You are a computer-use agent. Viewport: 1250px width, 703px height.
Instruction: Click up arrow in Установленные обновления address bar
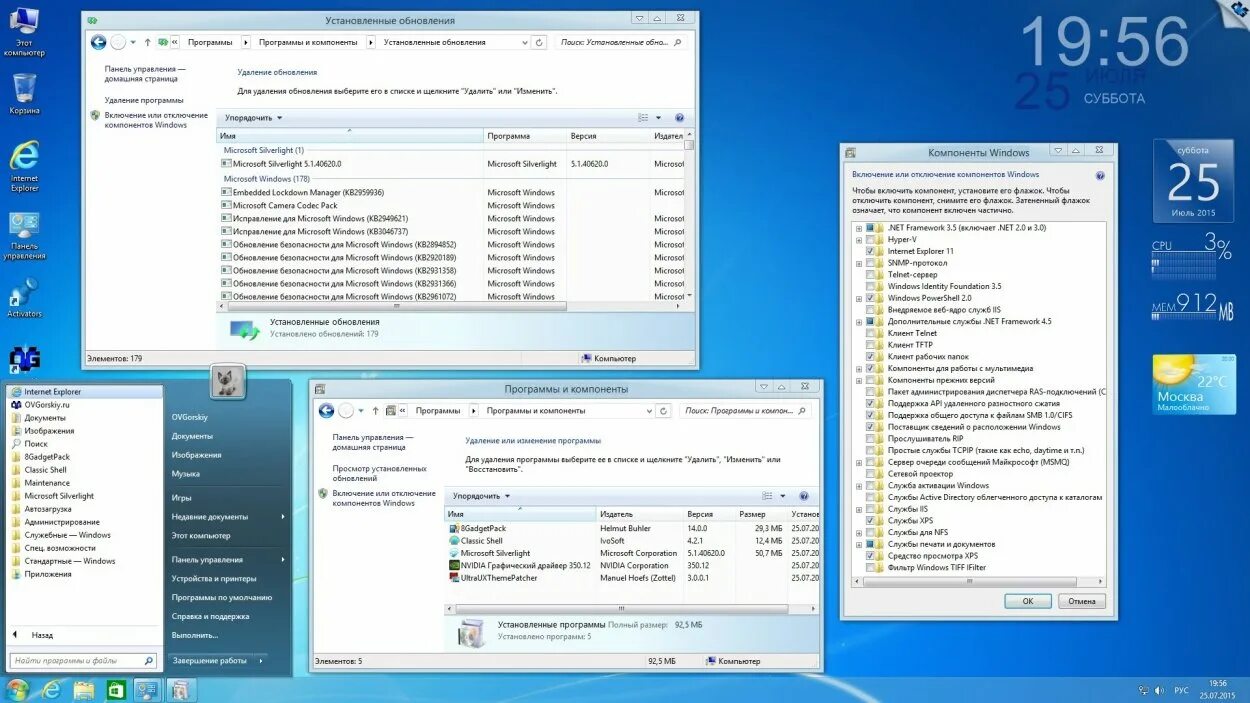[148, 42]
